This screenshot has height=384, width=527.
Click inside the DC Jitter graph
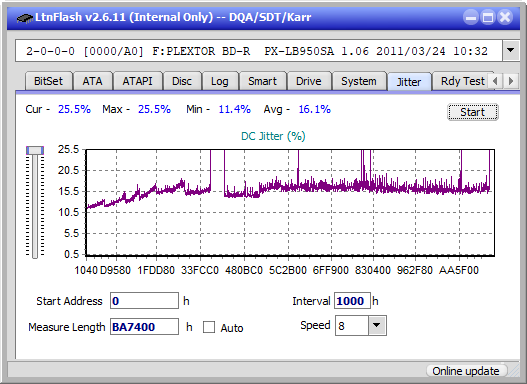[x=290, y=203]
